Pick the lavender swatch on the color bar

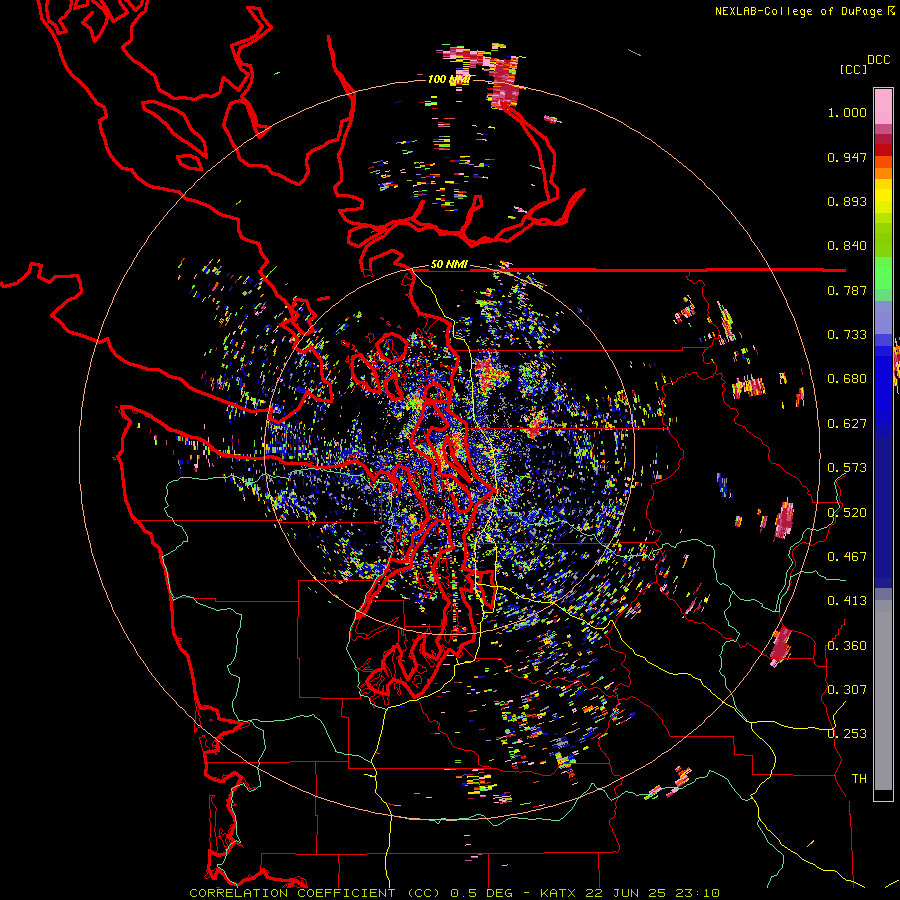pos(883,317)
